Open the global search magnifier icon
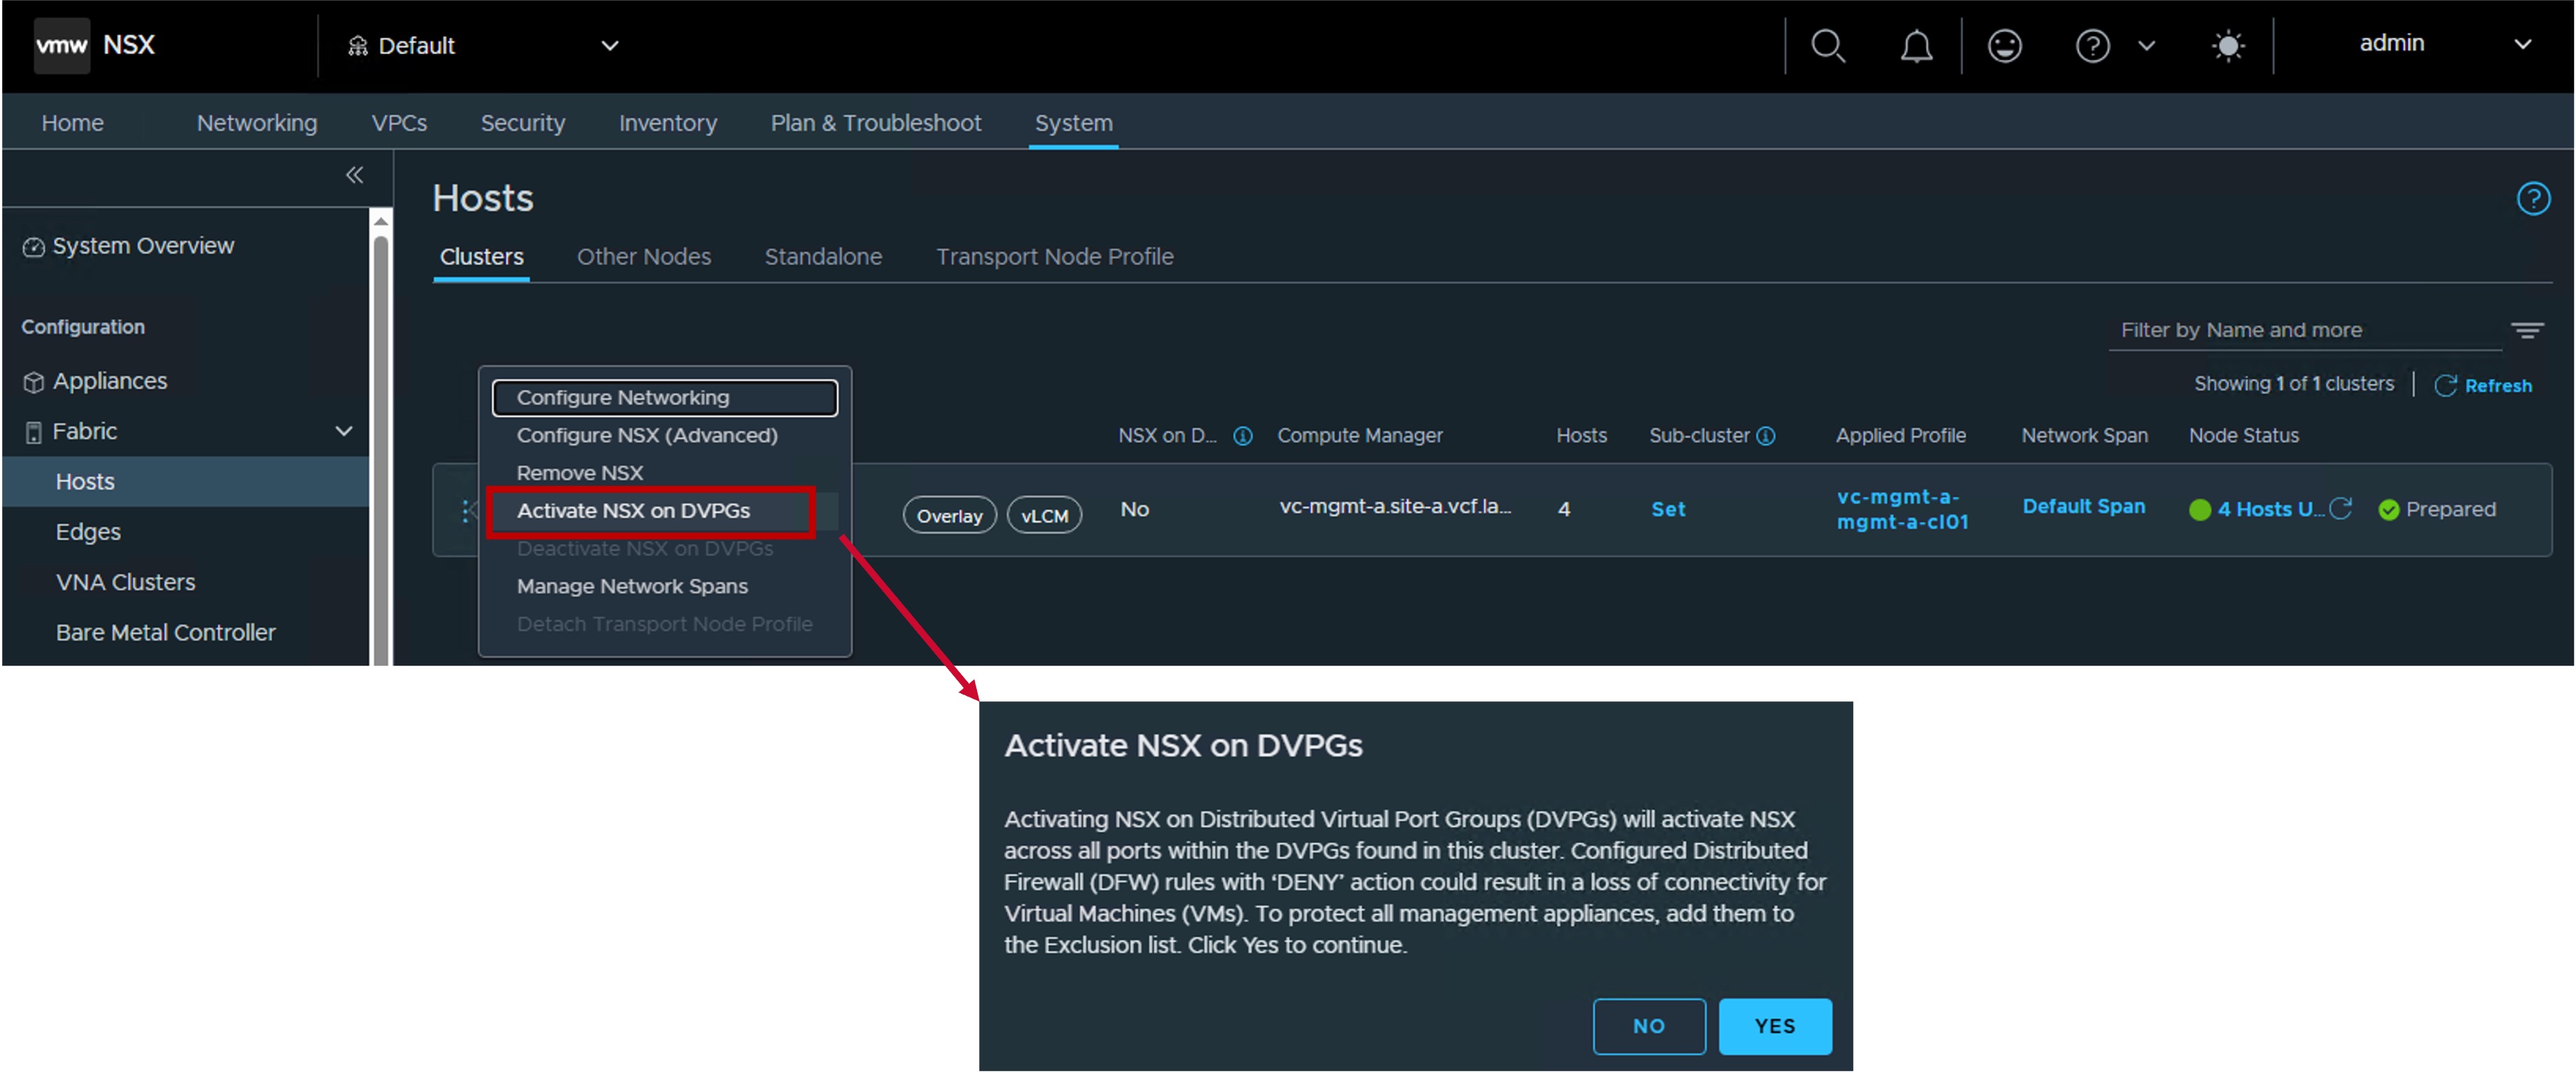 (1828, 46)
